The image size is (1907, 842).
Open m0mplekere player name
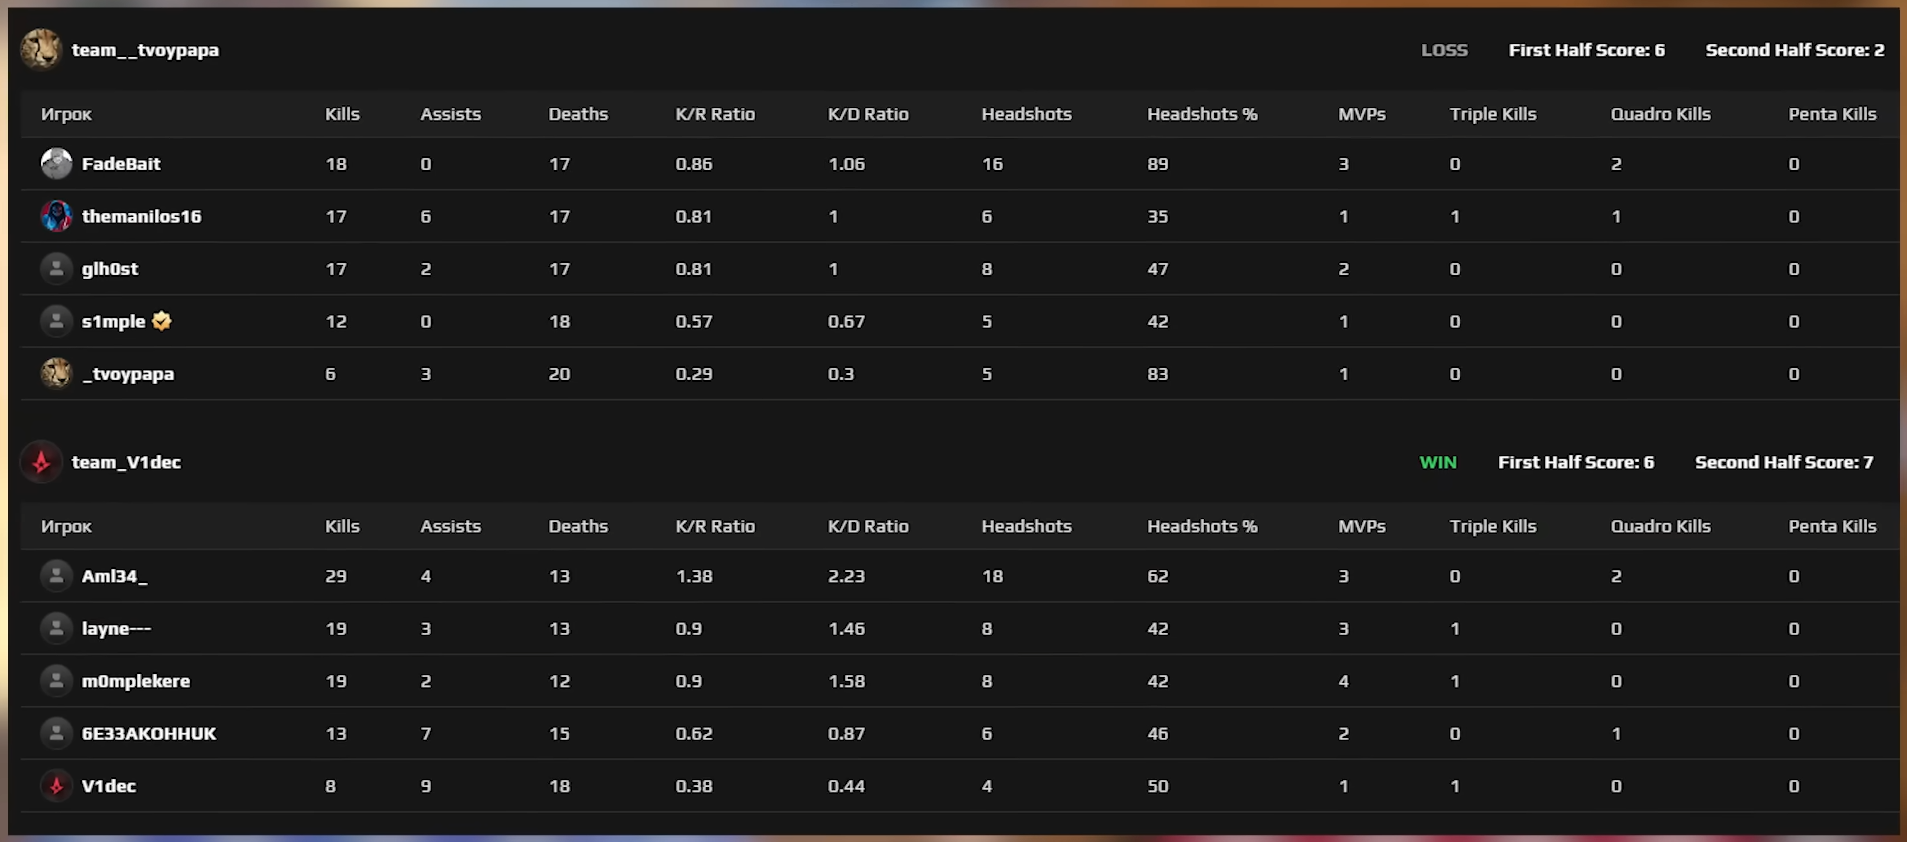[x=136, y=681]
